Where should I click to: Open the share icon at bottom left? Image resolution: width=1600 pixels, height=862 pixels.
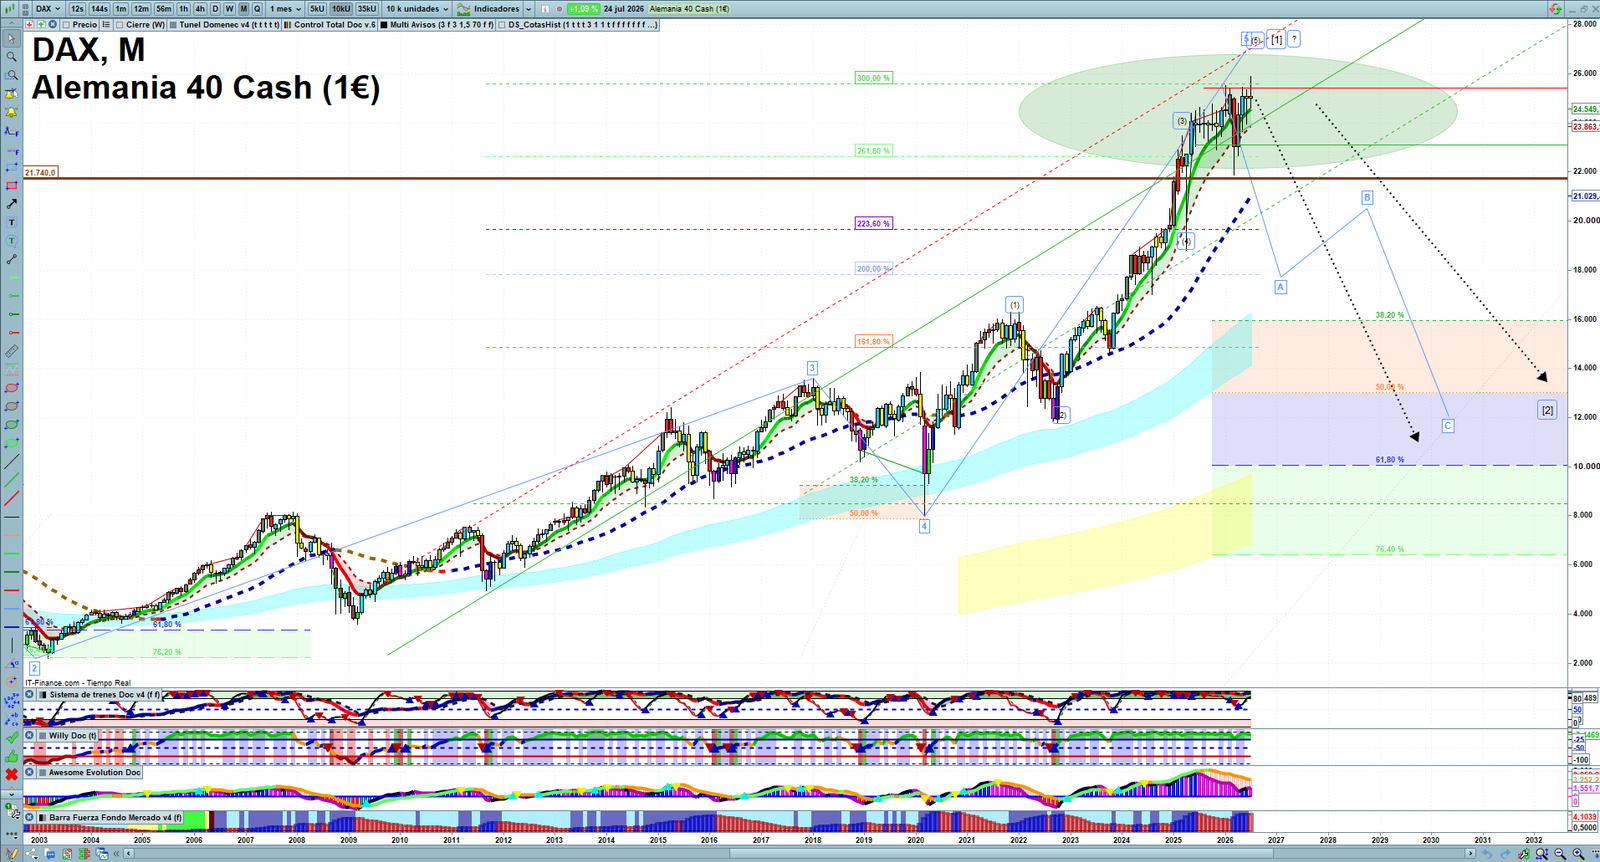click(x=31, y=853)
